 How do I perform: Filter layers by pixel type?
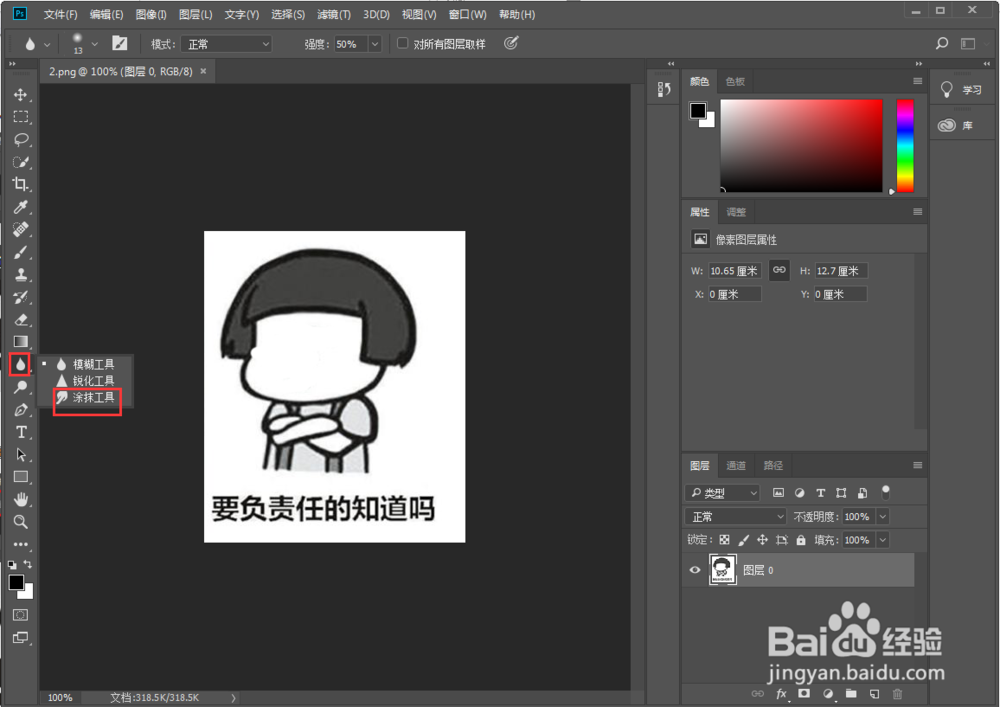778,493
